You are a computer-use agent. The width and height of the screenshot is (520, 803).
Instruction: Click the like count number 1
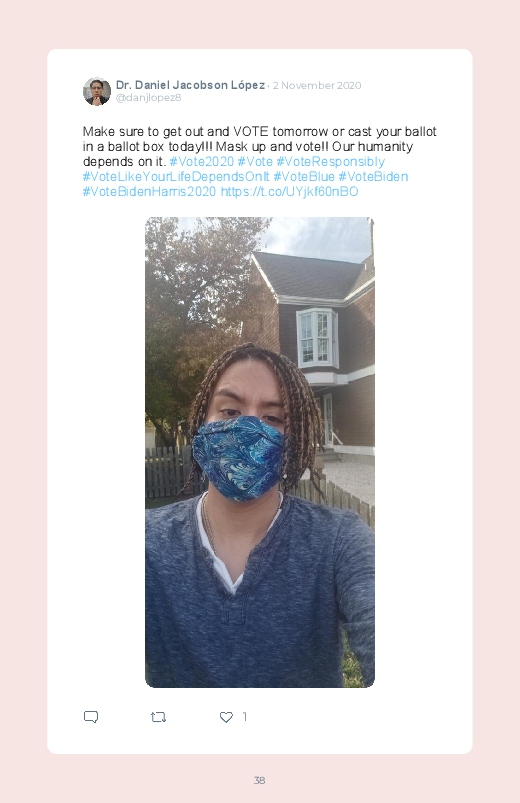[245, 717]
